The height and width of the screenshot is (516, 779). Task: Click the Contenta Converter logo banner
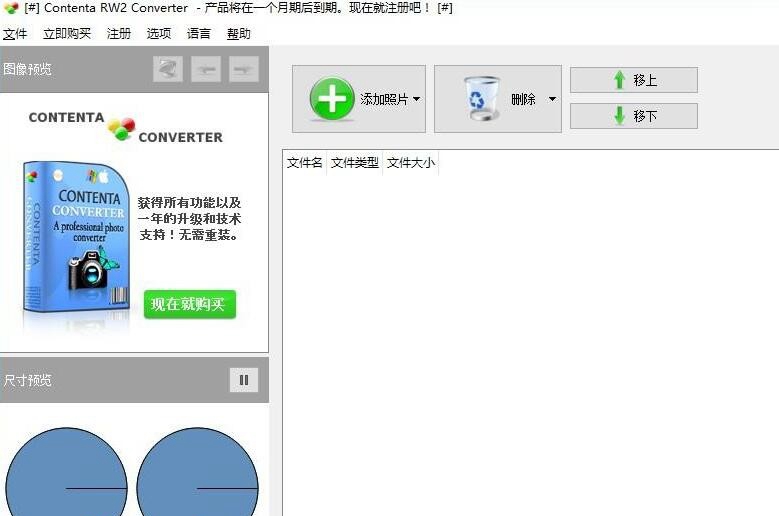[x=126, y=127]
